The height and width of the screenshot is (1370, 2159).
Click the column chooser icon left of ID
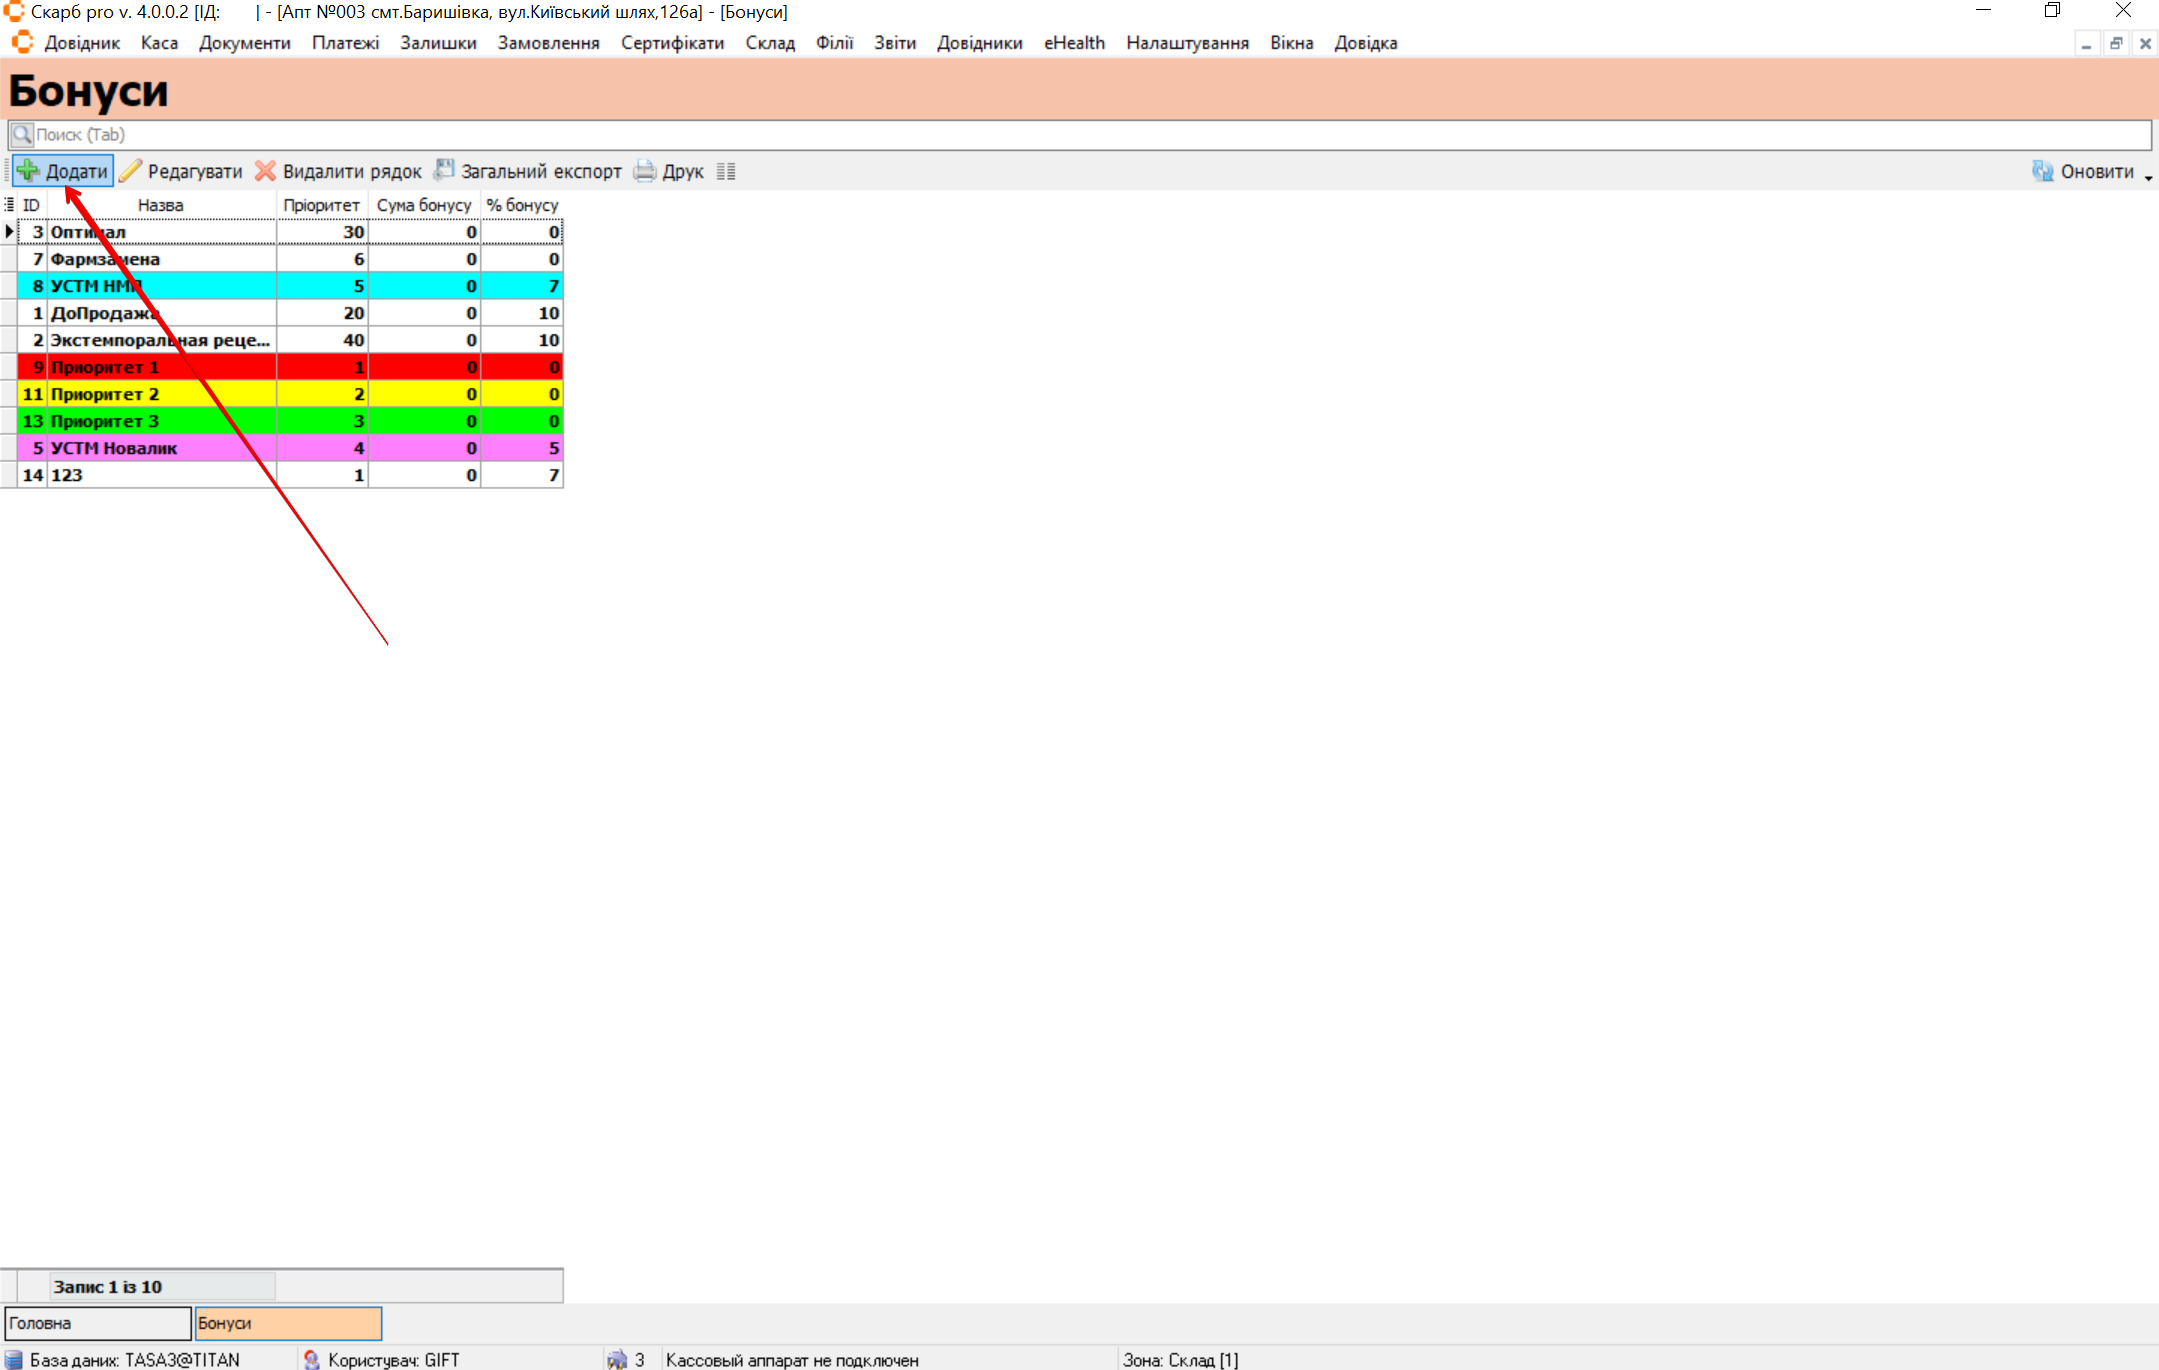point(9,205)
